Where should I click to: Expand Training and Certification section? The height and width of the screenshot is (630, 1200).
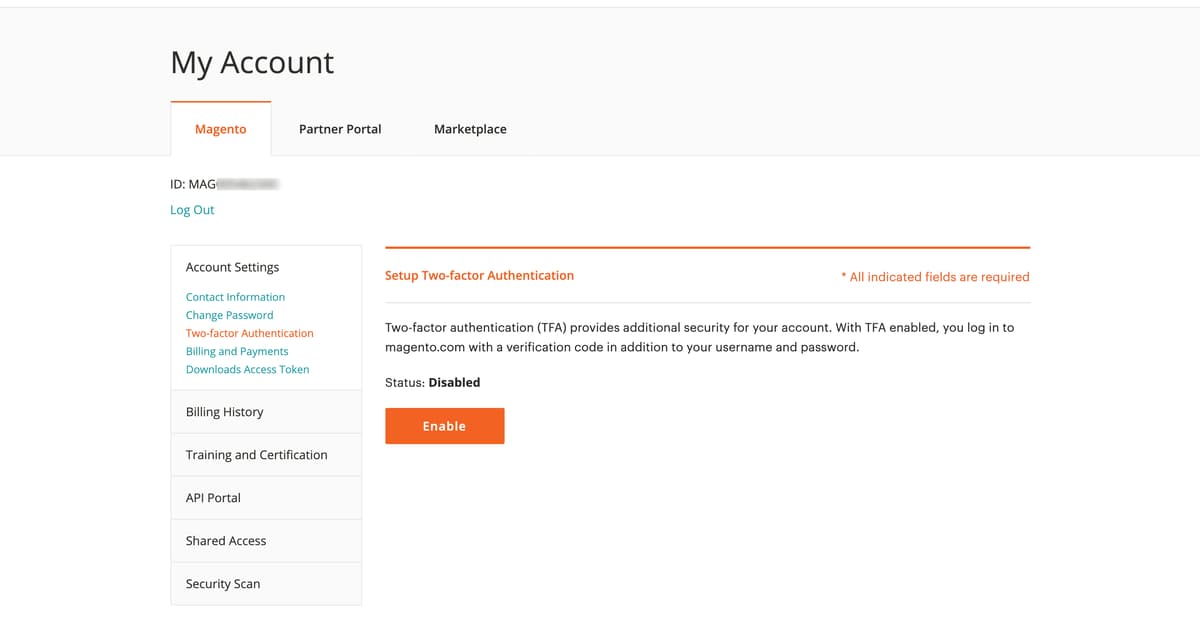[x=256, y=455]
